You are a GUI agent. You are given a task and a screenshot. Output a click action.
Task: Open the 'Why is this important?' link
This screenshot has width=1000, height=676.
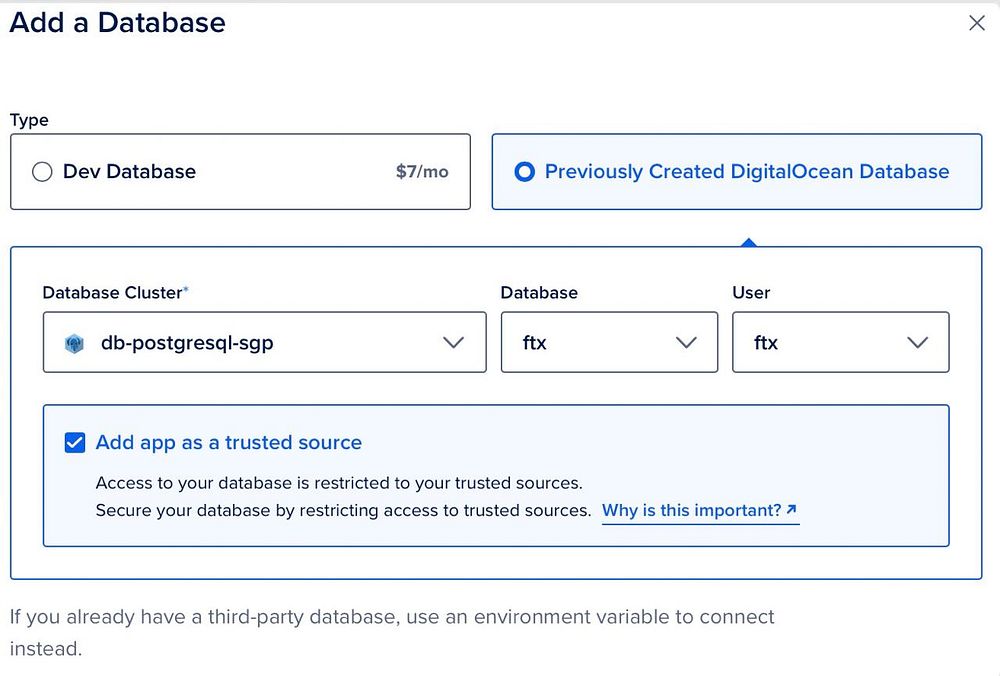pyautogui.click(x=691, y=510)
